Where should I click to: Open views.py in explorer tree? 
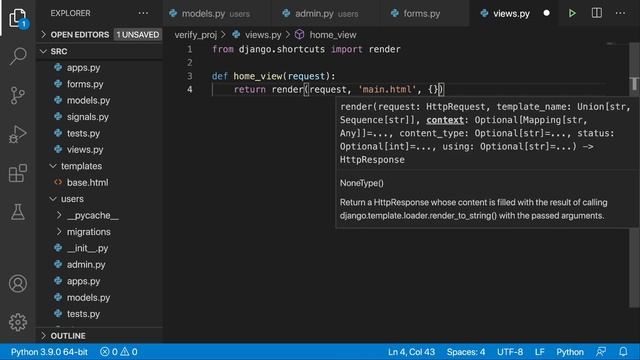click(85, 150)
